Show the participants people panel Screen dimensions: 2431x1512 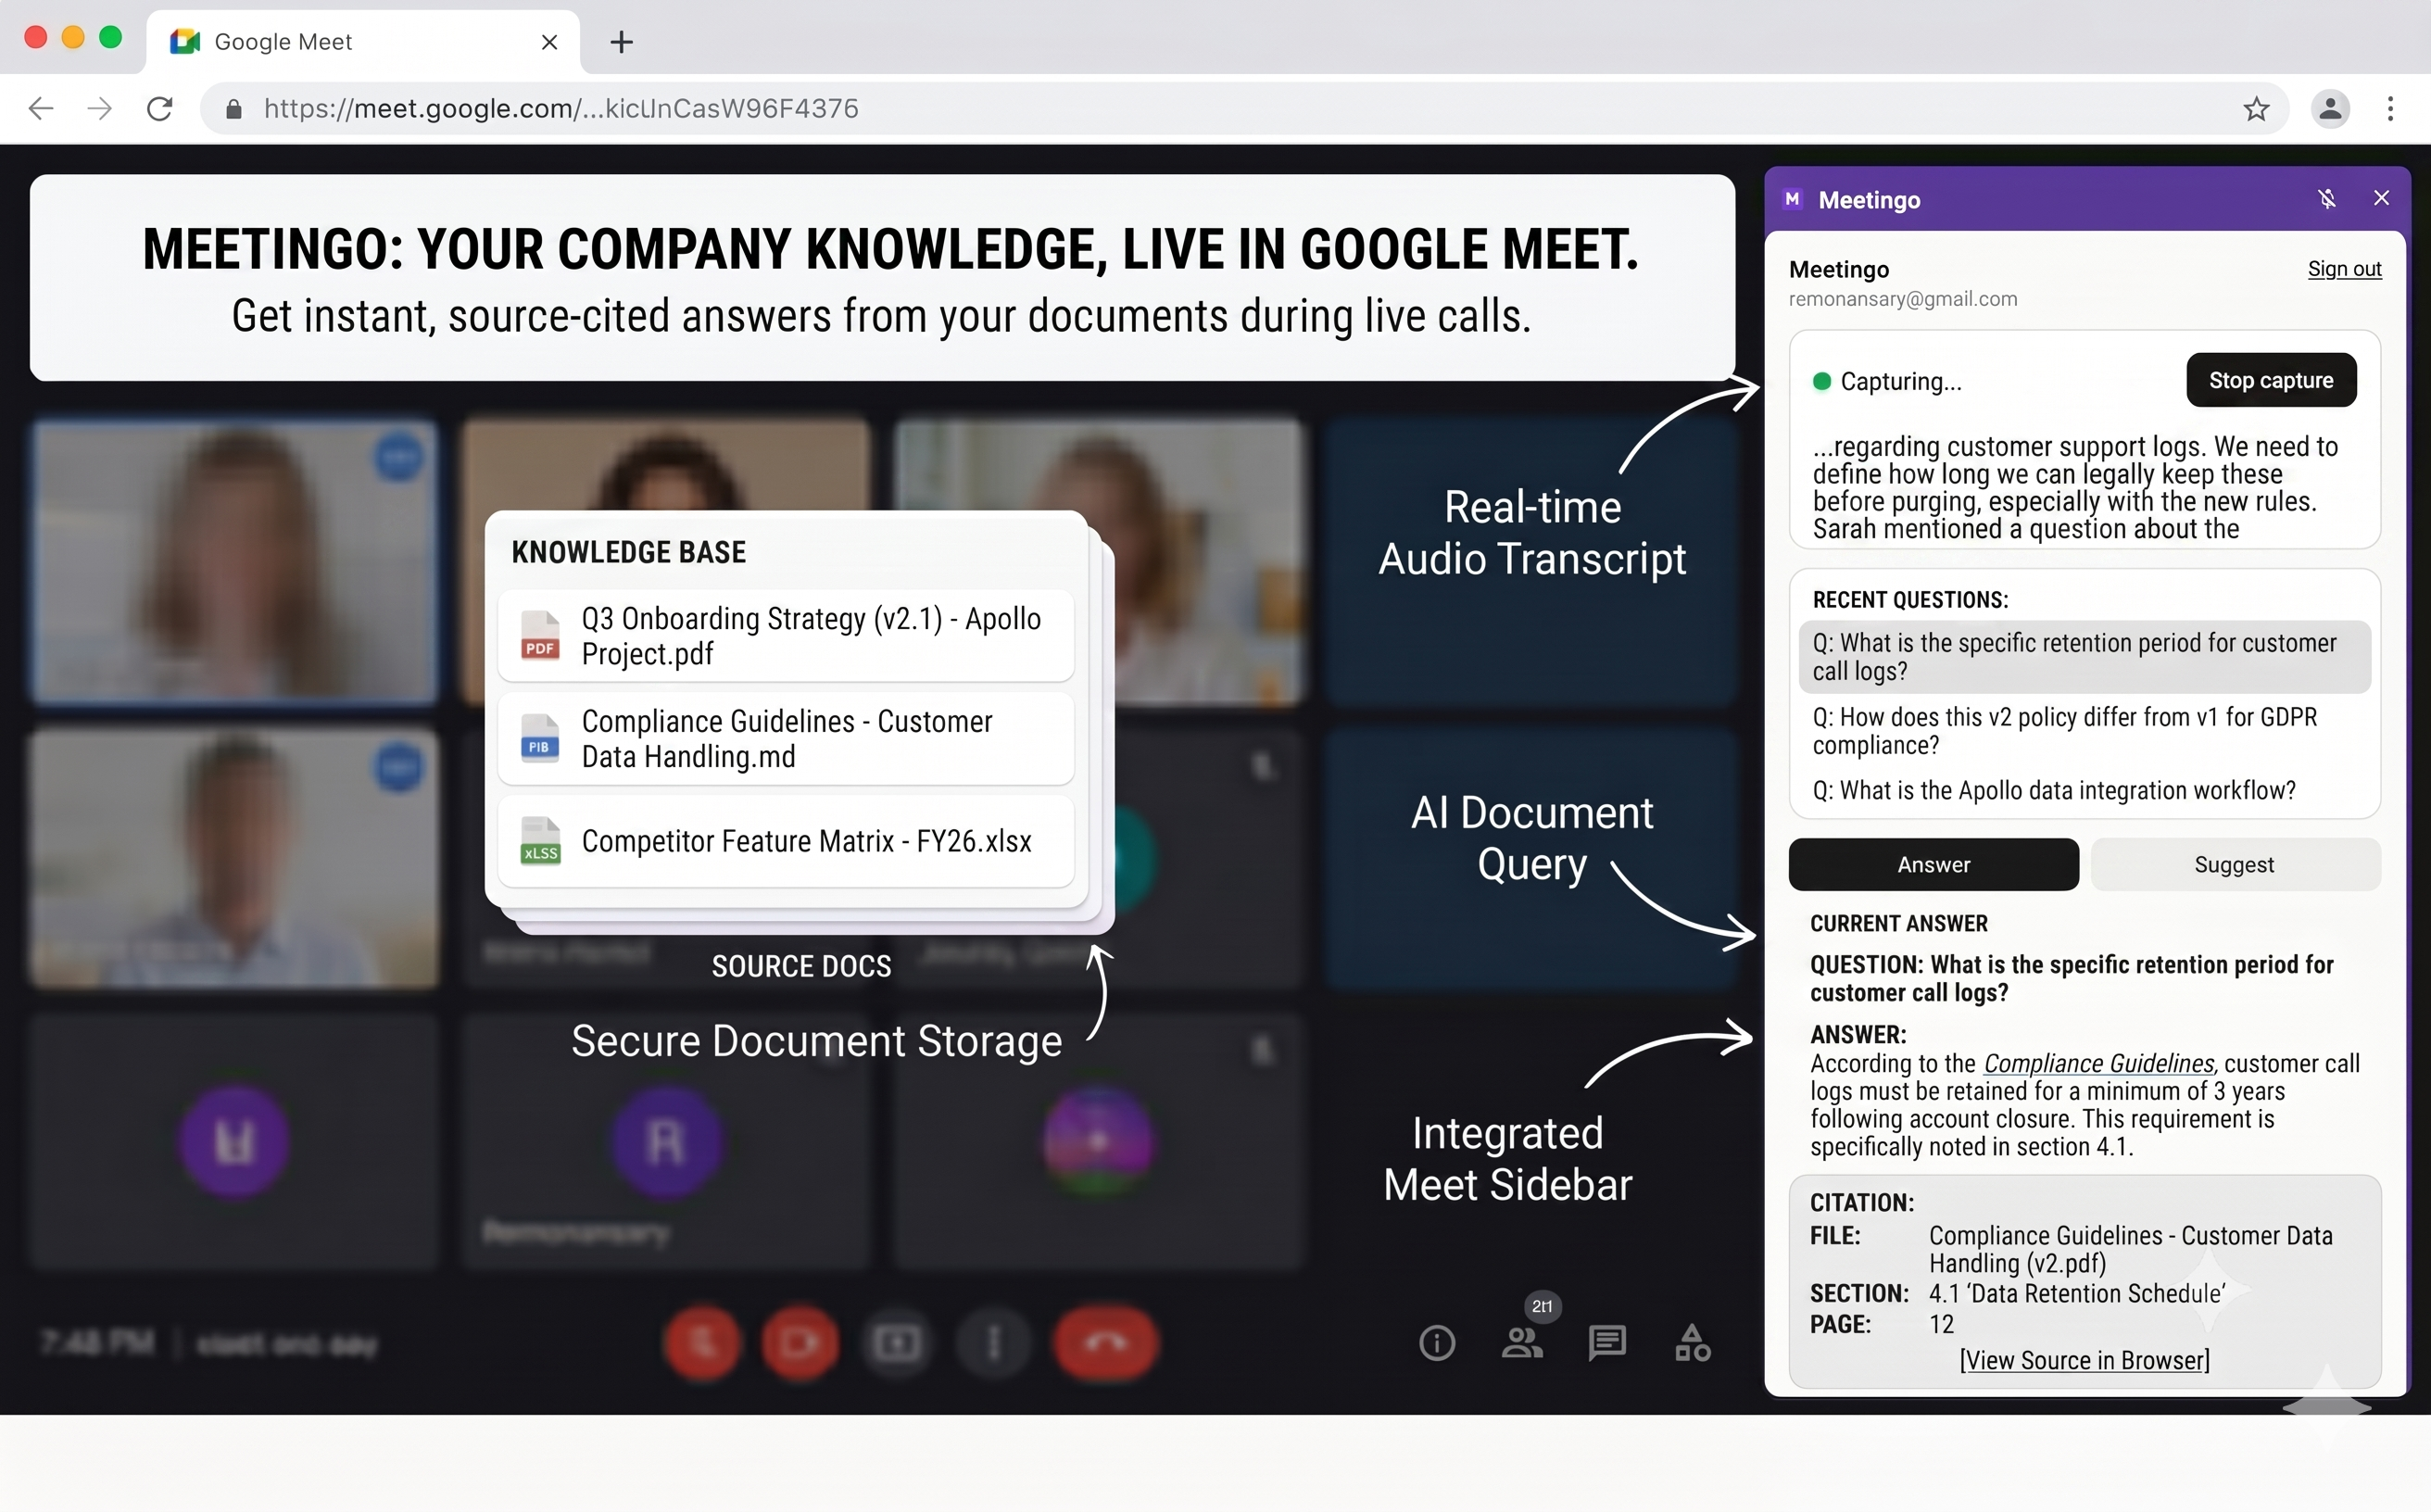pyautogui.click(x=1522, y=1343)
